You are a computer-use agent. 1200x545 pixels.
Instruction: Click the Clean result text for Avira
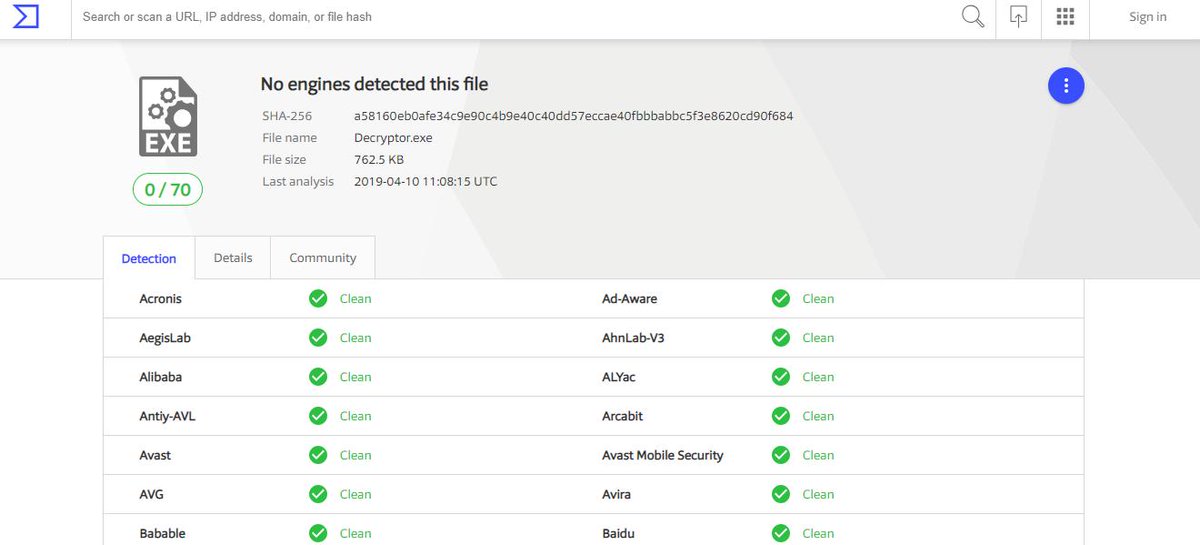[x=818, y=494]
